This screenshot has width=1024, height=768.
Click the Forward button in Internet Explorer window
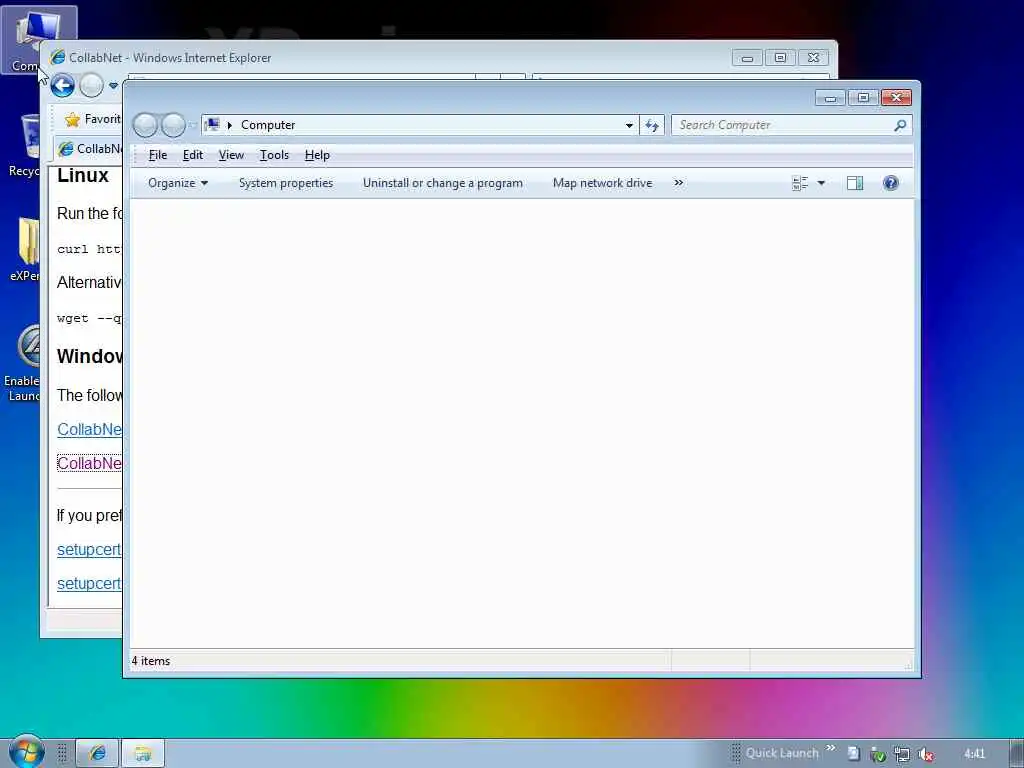[x=91, y=86]
